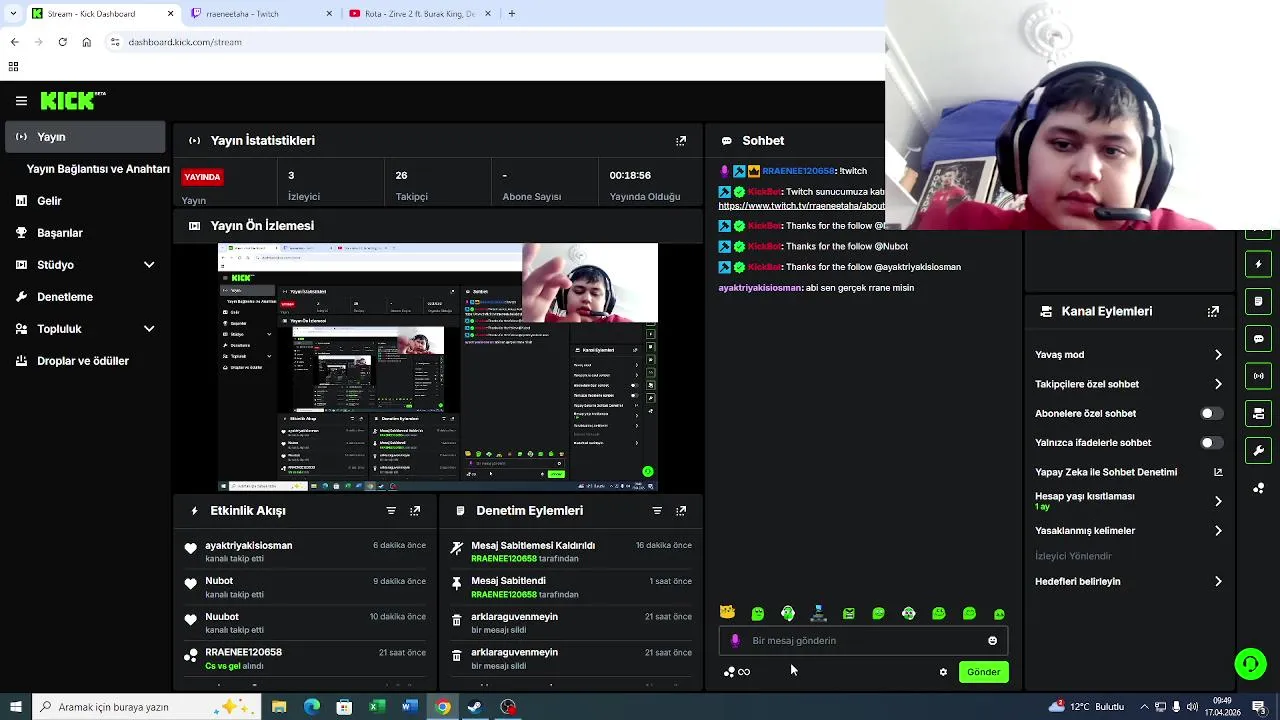Open the volume control in system tray

point(1192,707)
